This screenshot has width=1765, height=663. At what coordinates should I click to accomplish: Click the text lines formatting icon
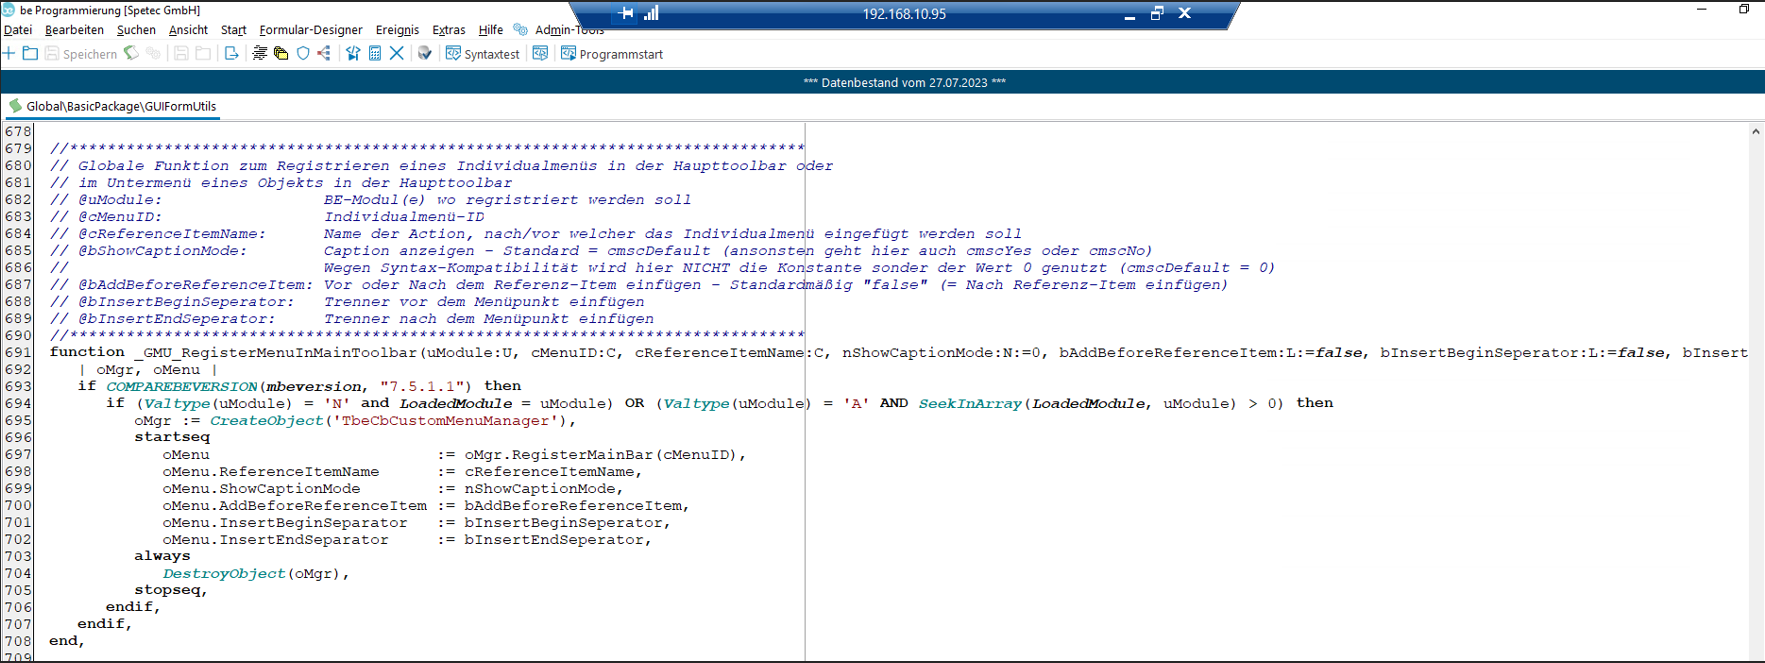tap(260, 54)
